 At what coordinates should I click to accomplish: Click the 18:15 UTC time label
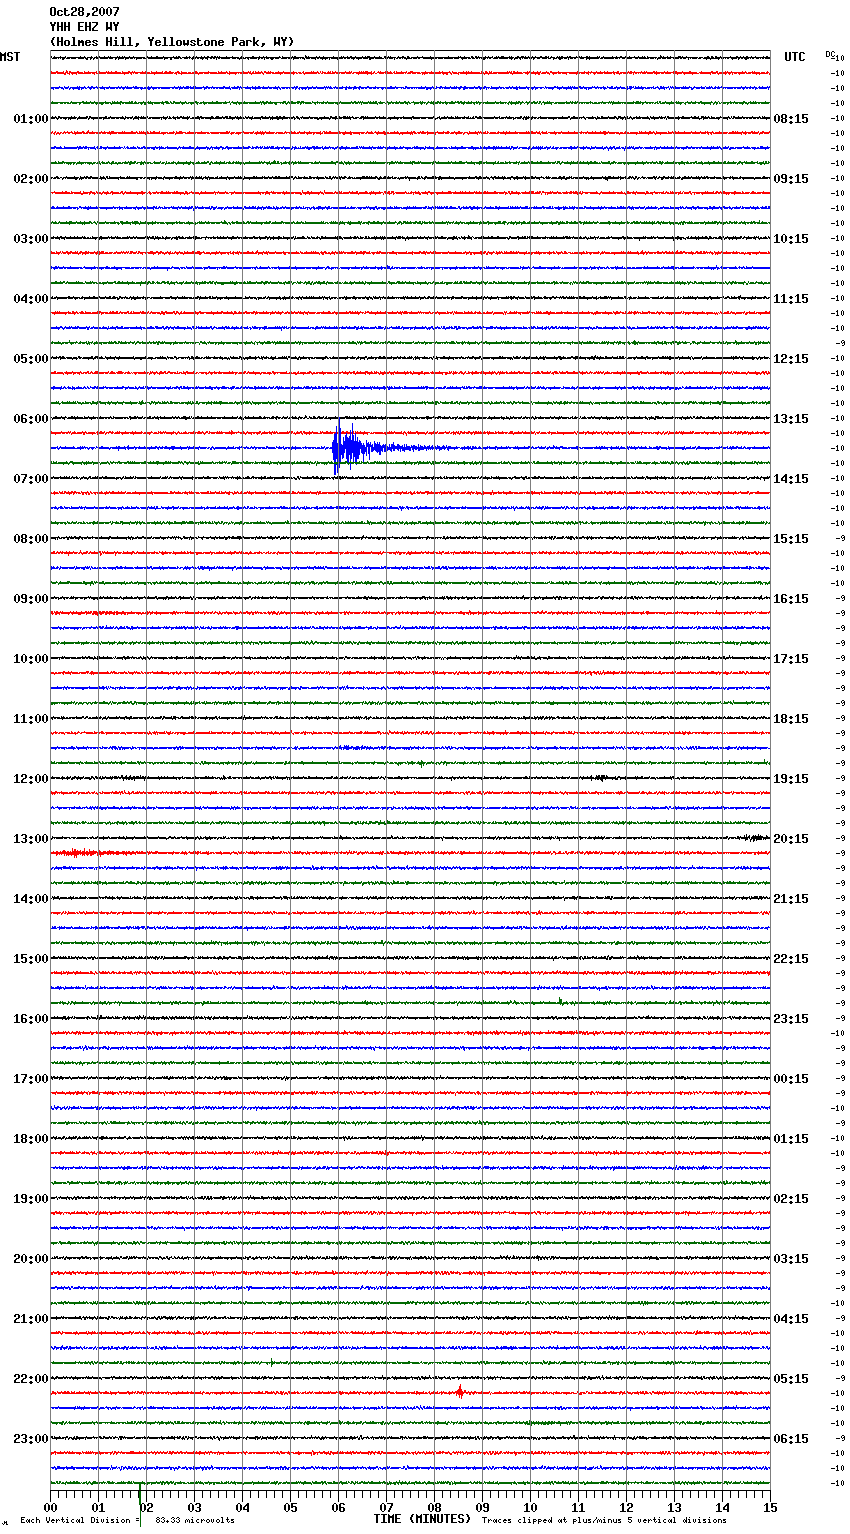[x=791, y=719]
